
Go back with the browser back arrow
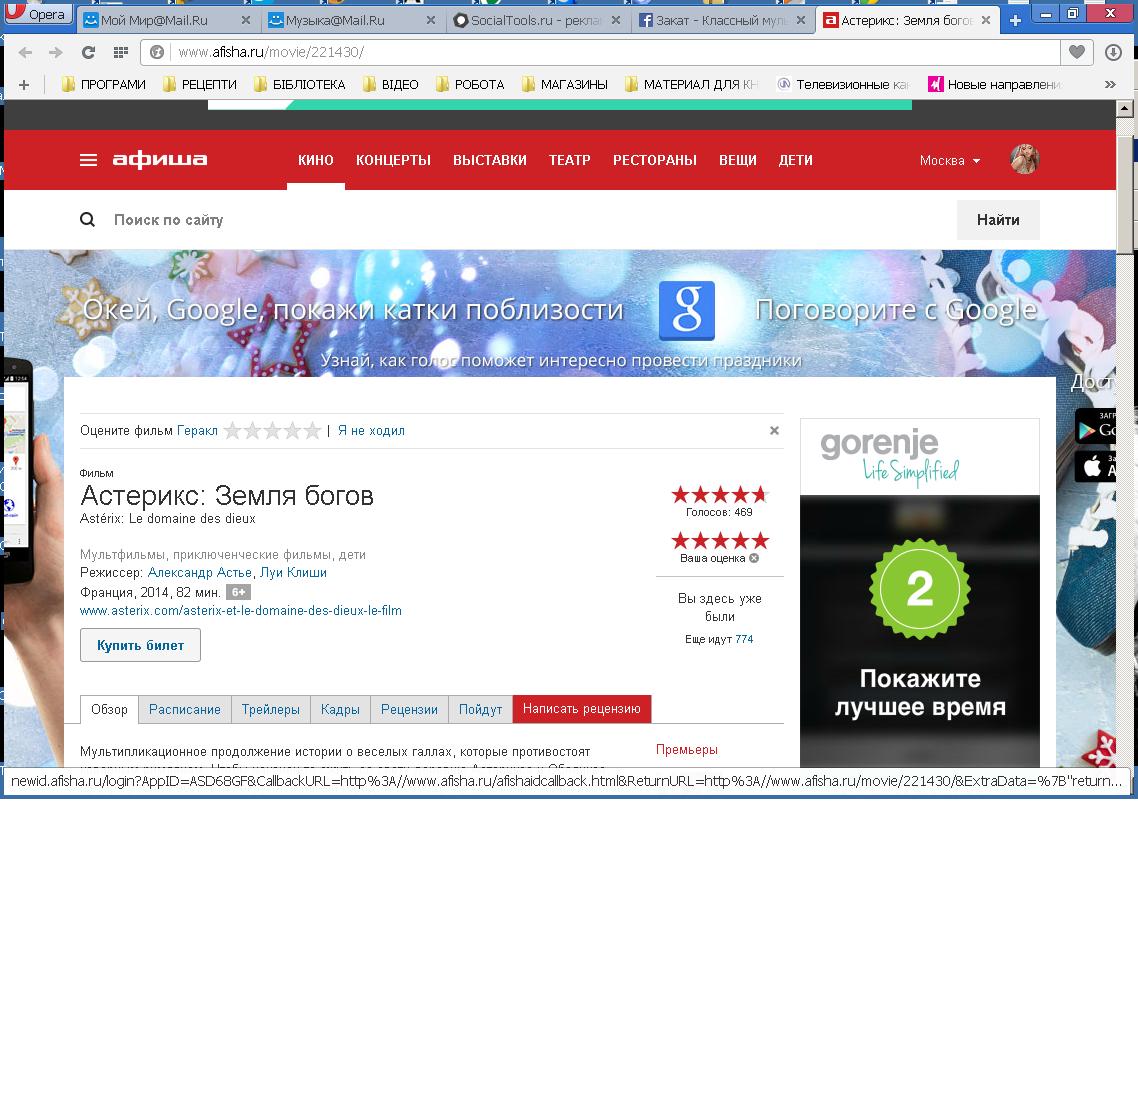[25, 52]
